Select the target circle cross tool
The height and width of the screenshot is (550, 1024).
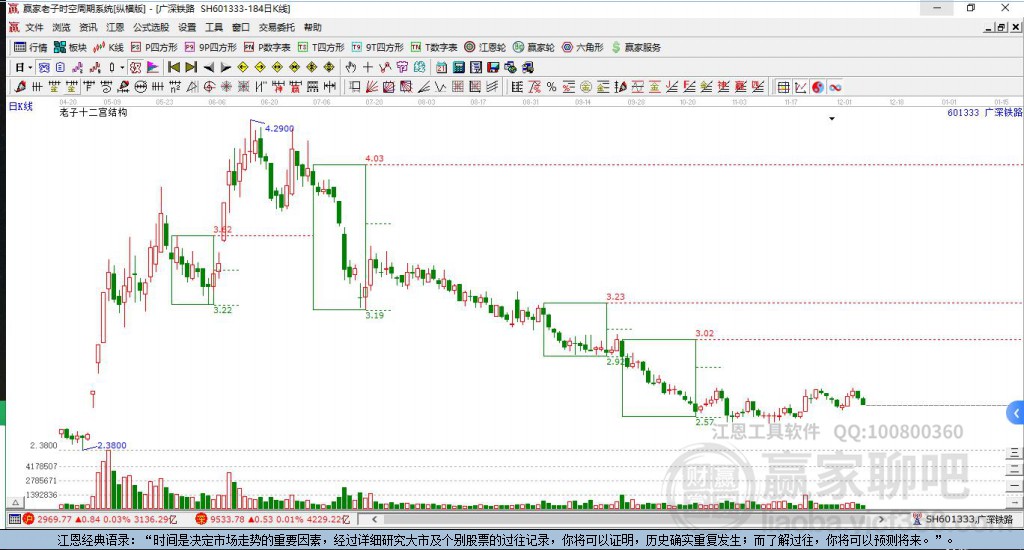click(x=209, y=87)
